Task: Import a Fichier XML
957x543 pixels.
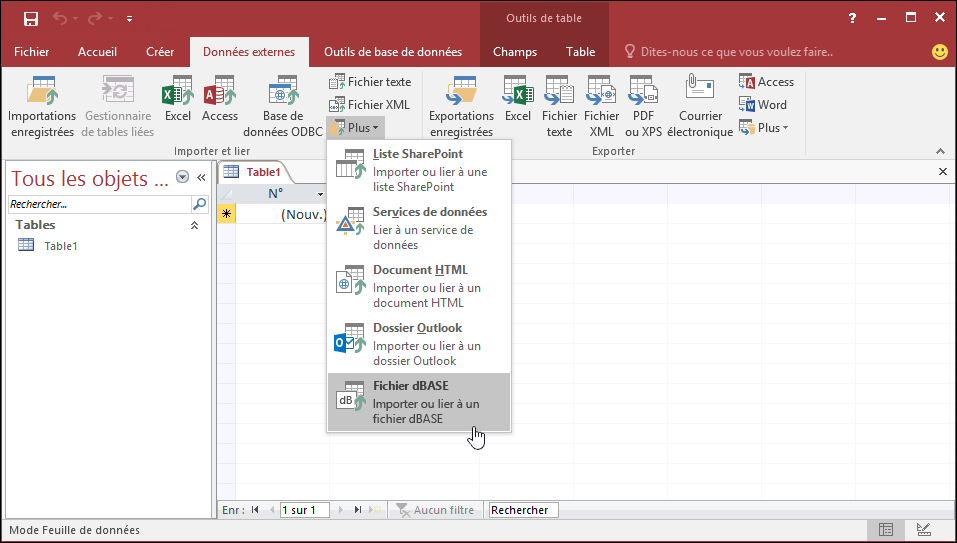Action: [369, 105]
